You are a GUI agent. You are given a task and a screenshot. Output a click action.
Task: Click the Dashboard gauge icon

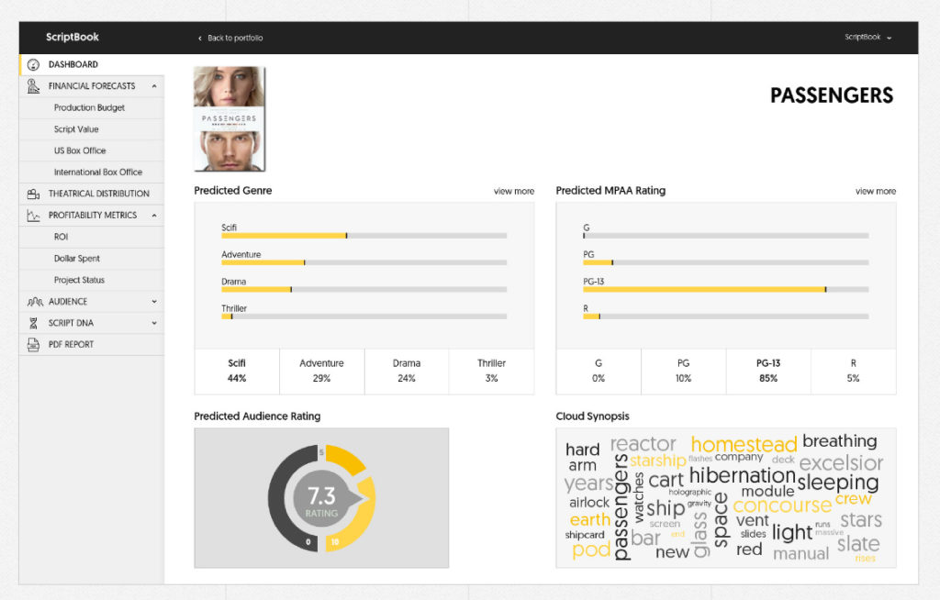(x=33, y=65)
